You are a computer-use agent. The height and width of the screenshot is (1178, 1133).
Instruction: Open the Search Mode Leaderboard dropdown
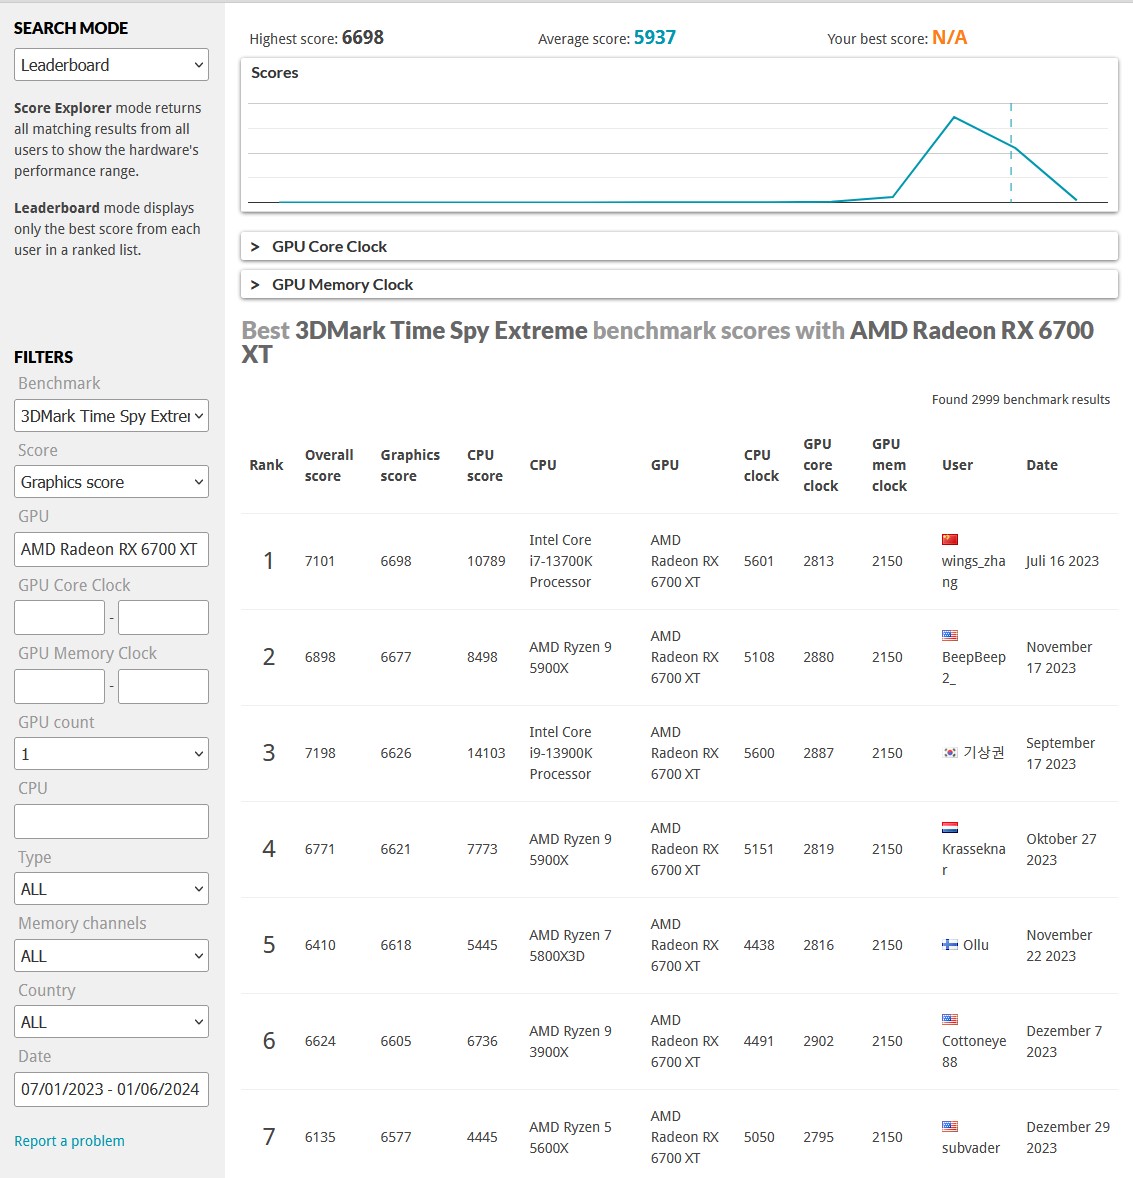click(x=111, y=65)
